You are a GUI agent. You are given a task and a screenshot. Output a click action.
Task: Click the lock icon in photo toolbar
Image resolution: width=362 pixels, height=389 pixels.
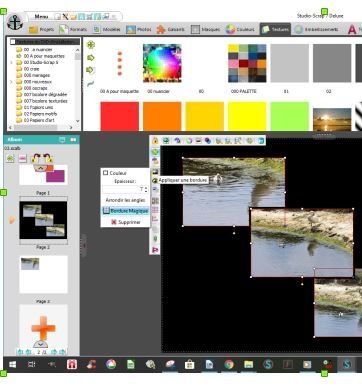coord(155,141)
